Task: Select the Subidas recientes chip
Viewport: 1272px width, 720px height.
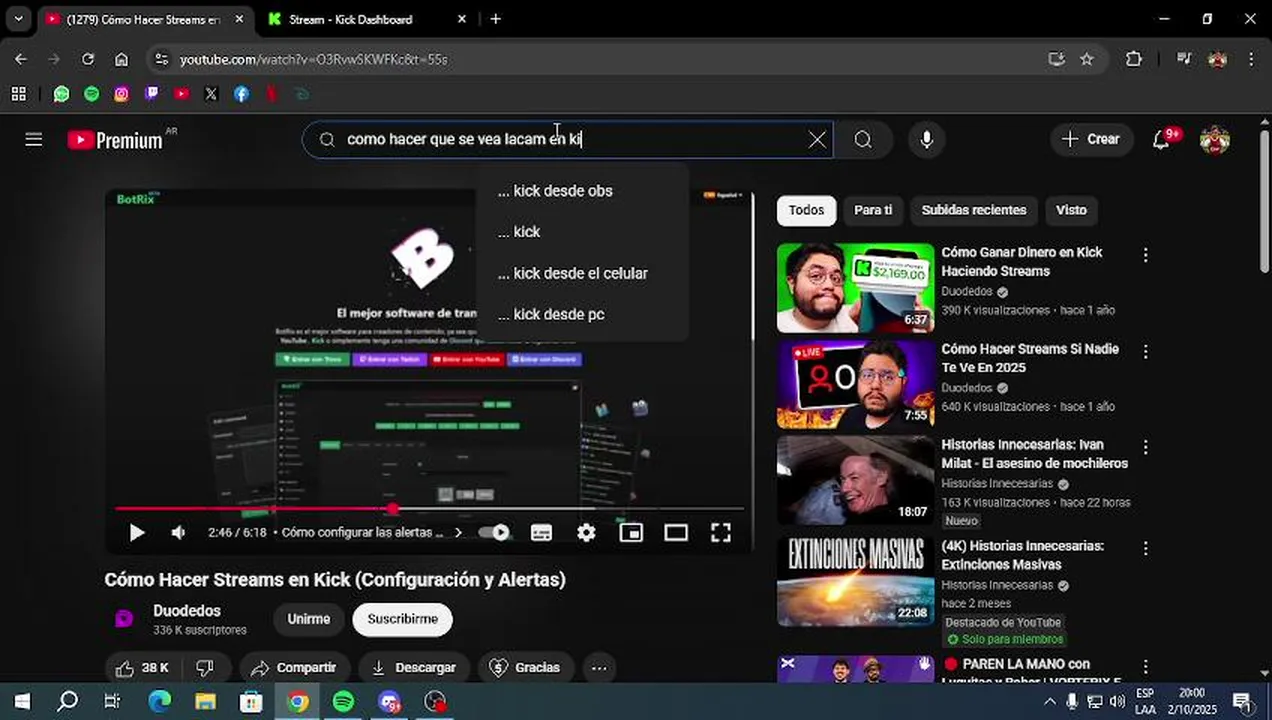Action: coord(974,210)
